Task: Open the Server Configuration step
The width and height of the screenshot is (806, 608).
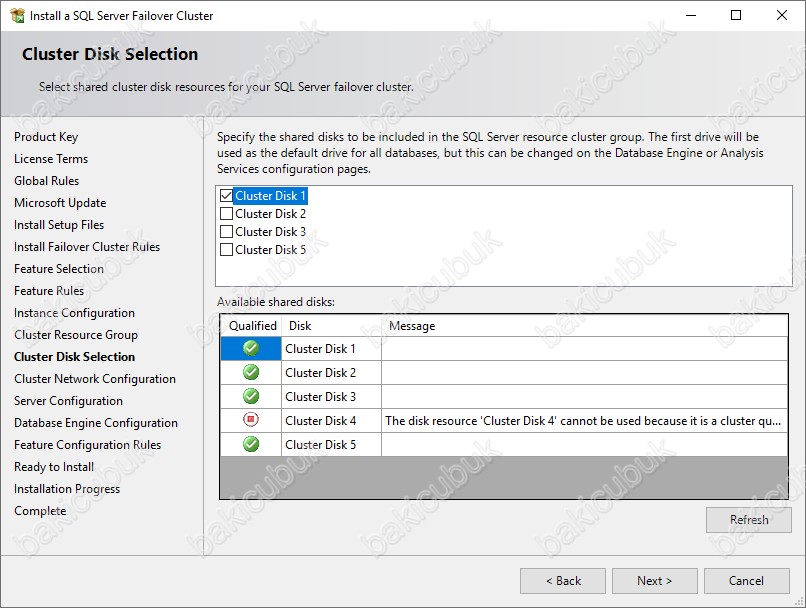Action: coord(68,401)
